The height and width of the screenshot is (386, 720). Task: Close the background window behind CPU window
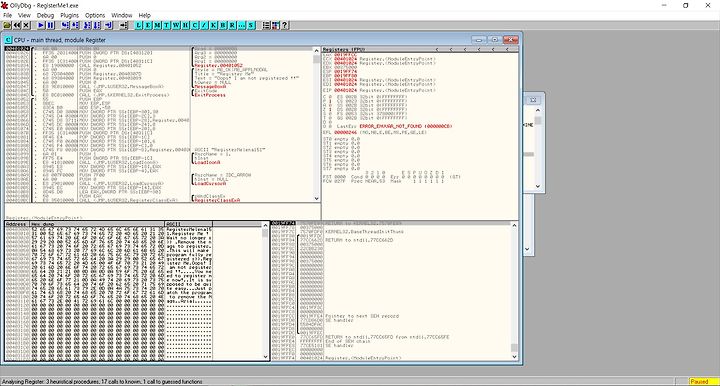coord(533,100)
